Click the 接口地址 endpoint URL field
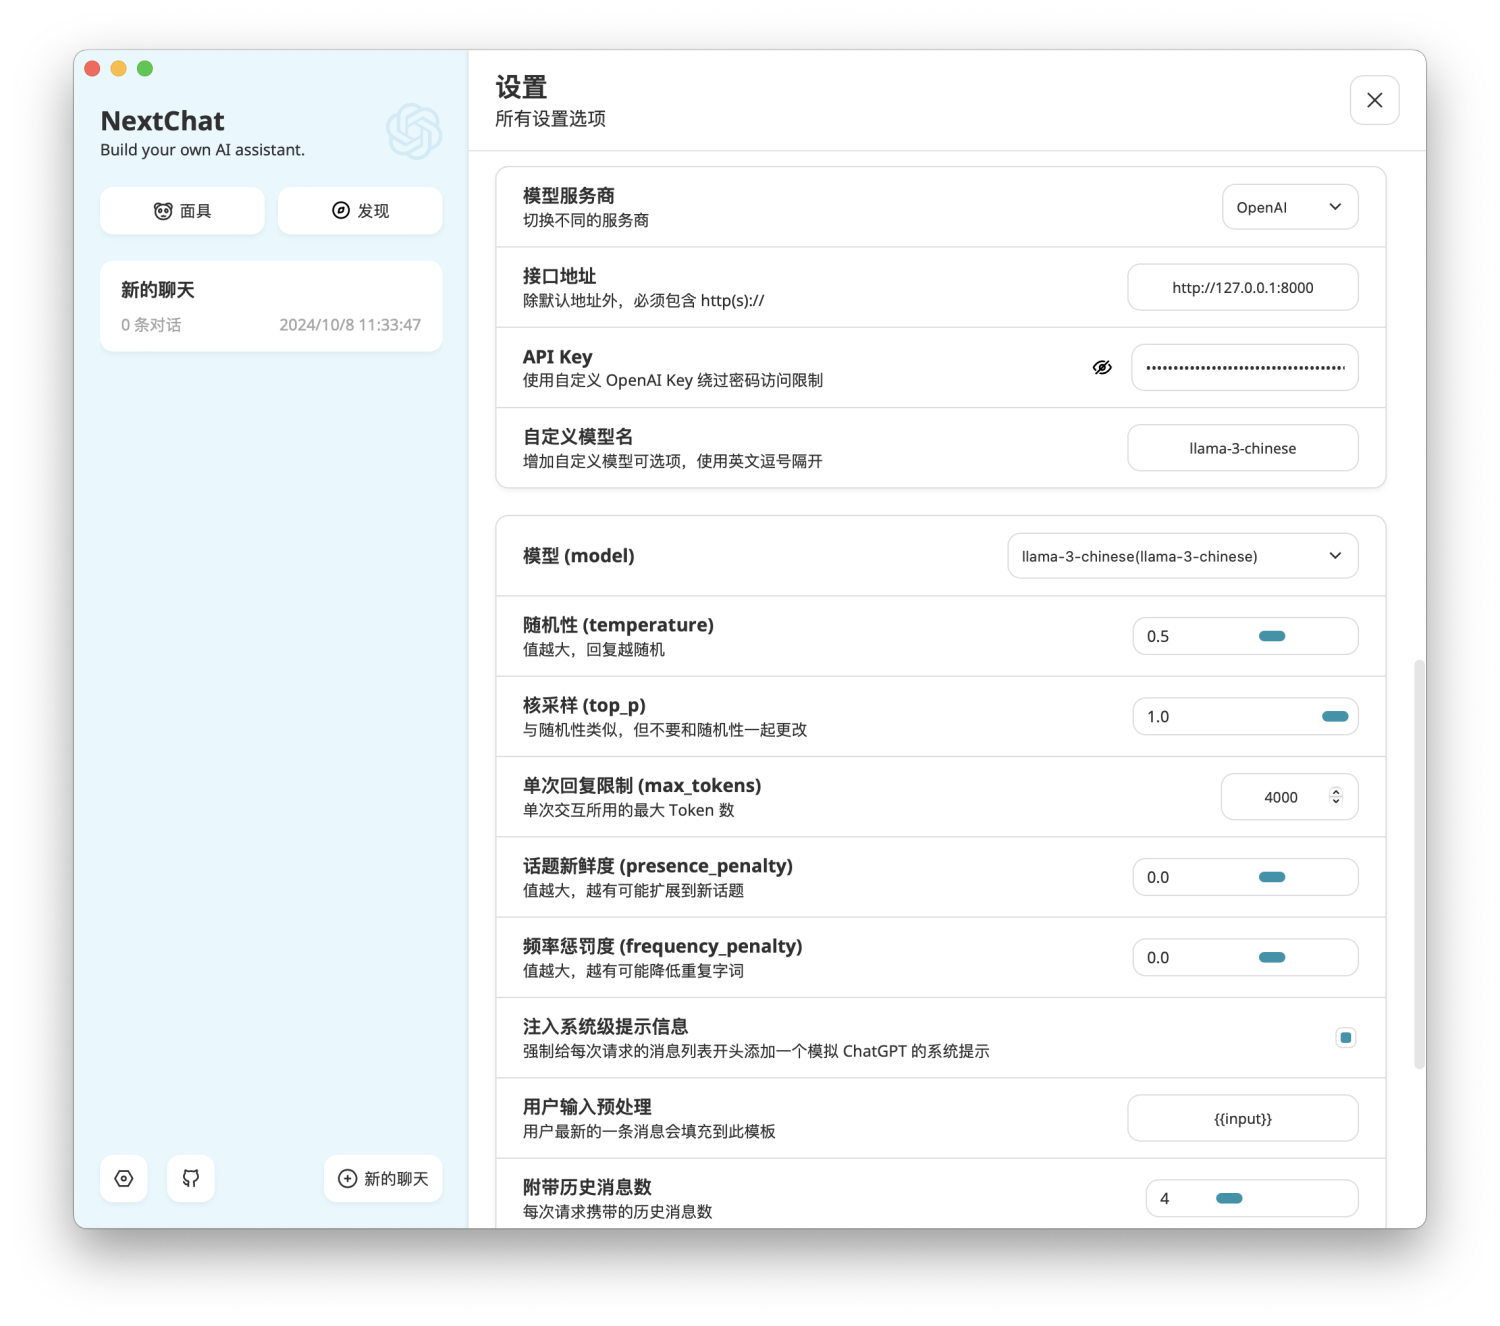 [x=1242, y=287]
